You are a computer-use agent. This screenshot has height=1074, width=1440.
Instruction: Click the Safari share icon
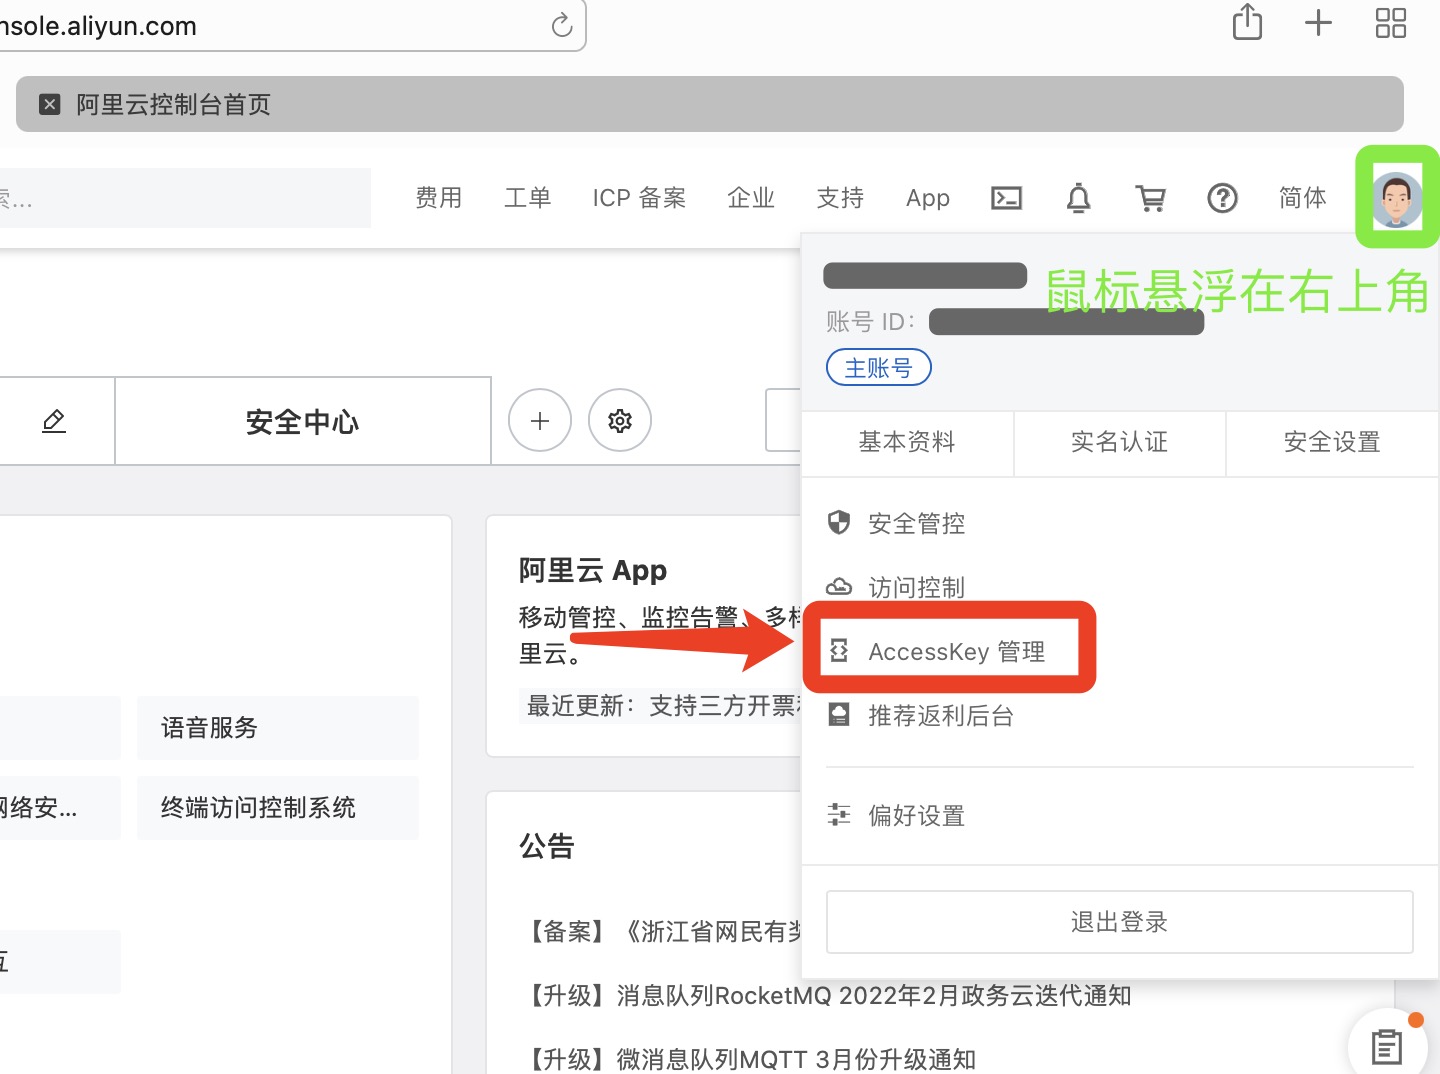pos(1247,22)
